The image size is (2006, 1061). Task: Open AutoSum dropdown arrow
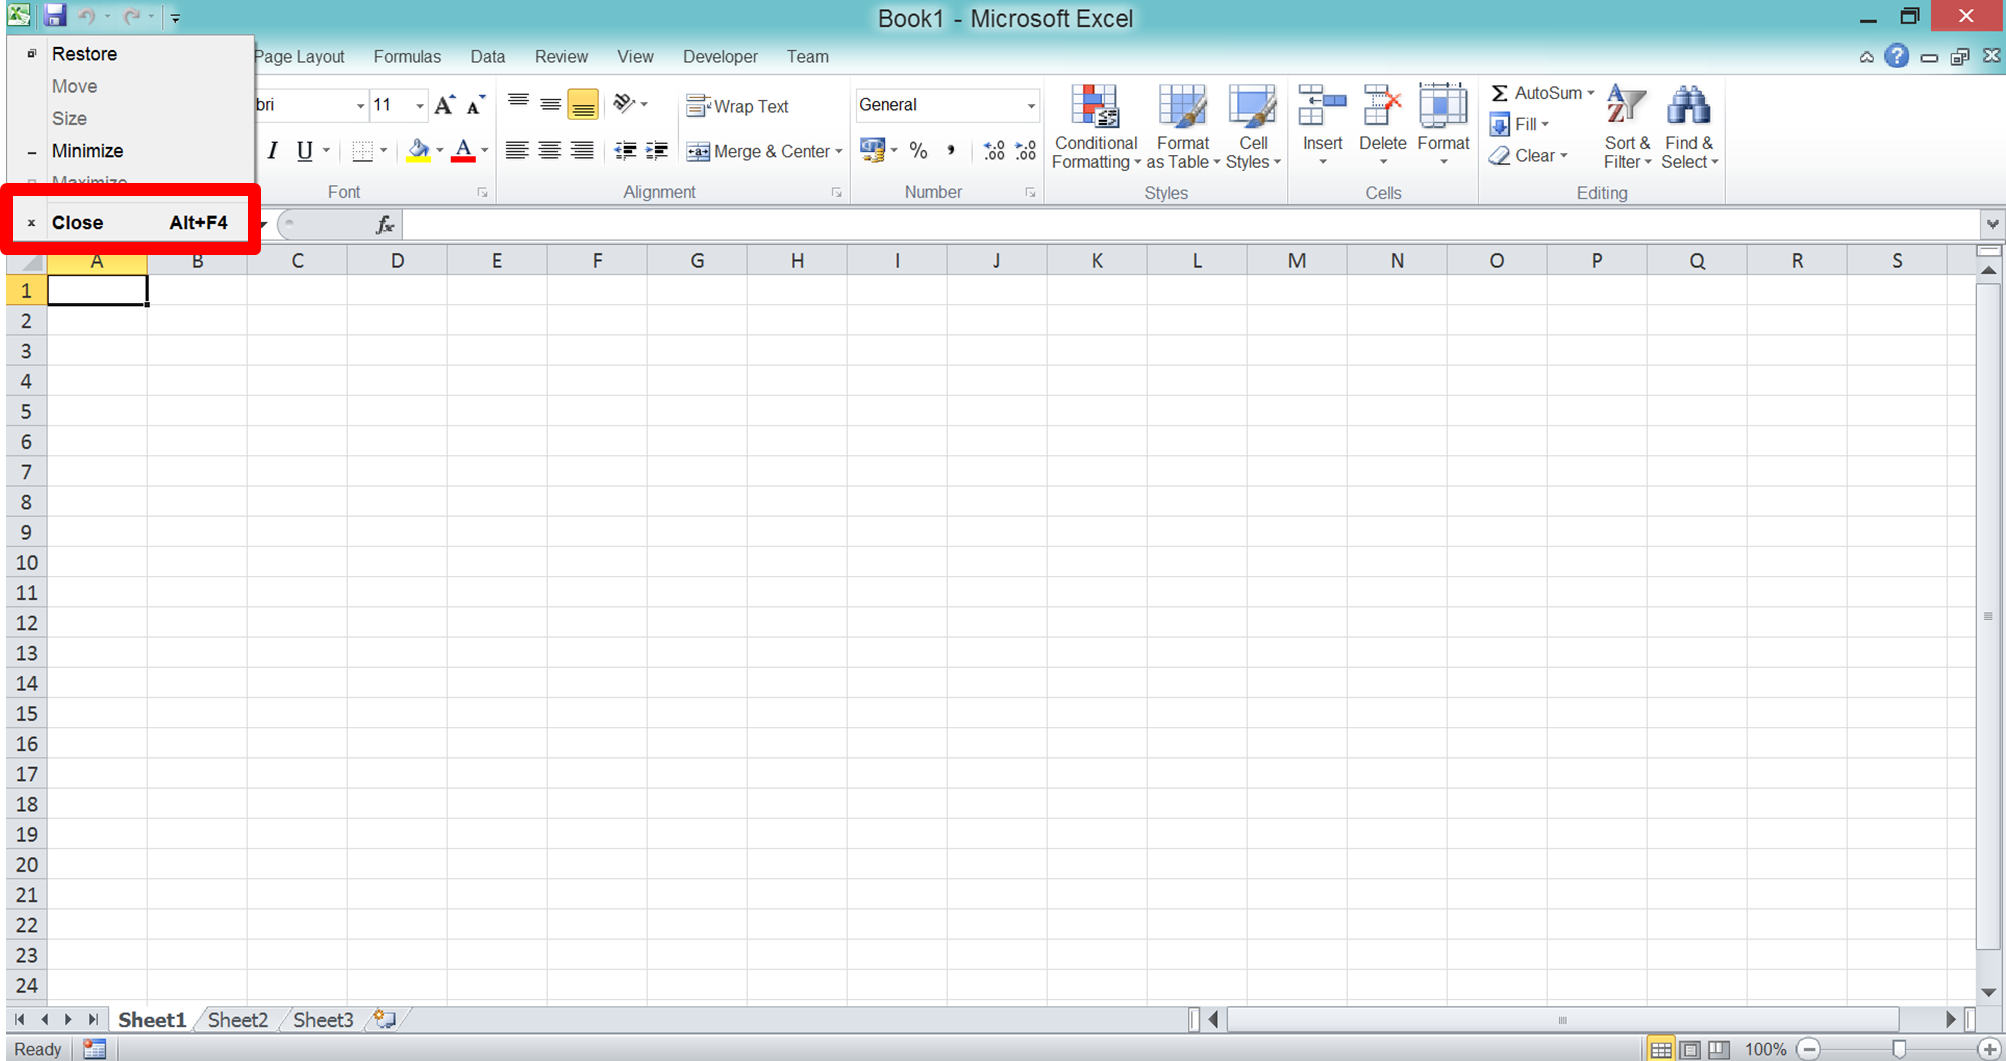[x=1591, y=93]
